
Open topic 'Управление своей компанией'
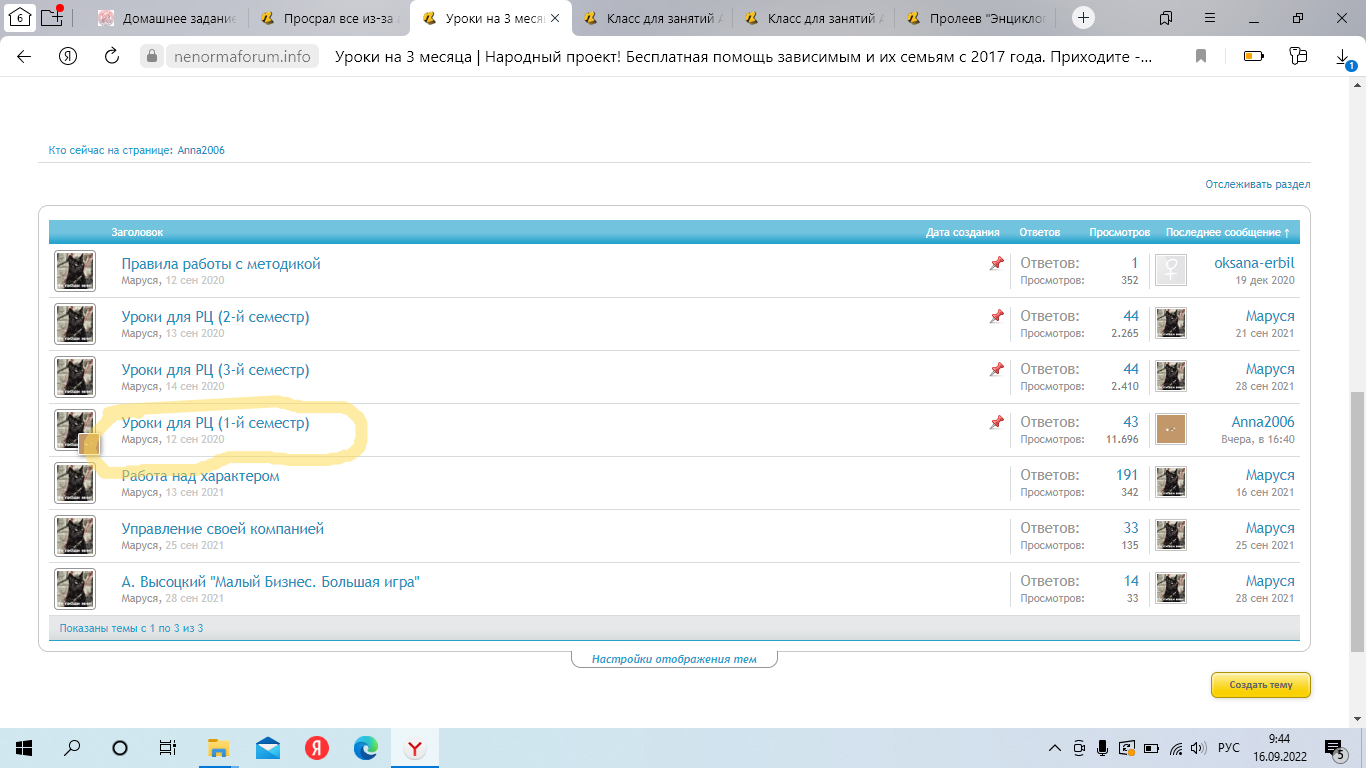tap(223, 529)
